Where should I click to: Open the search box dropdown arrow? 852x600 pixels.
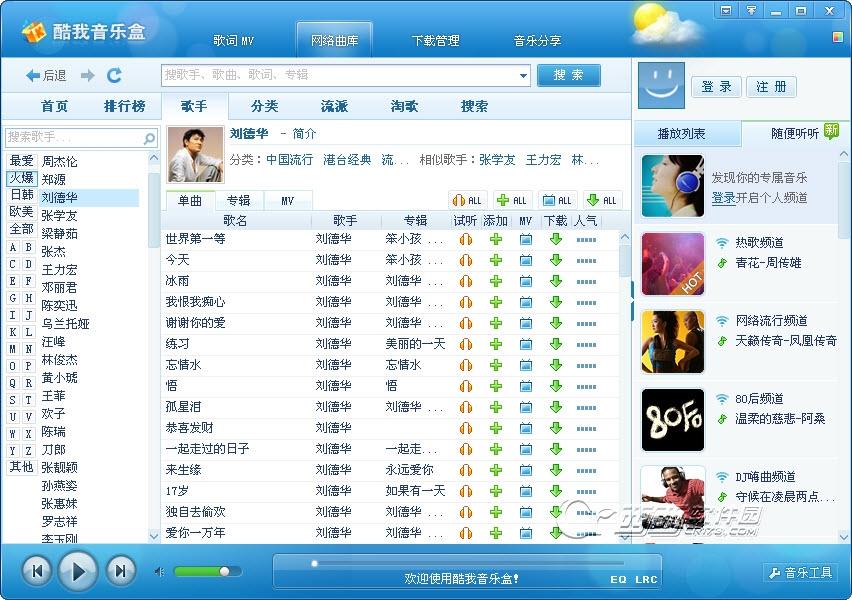523,76
